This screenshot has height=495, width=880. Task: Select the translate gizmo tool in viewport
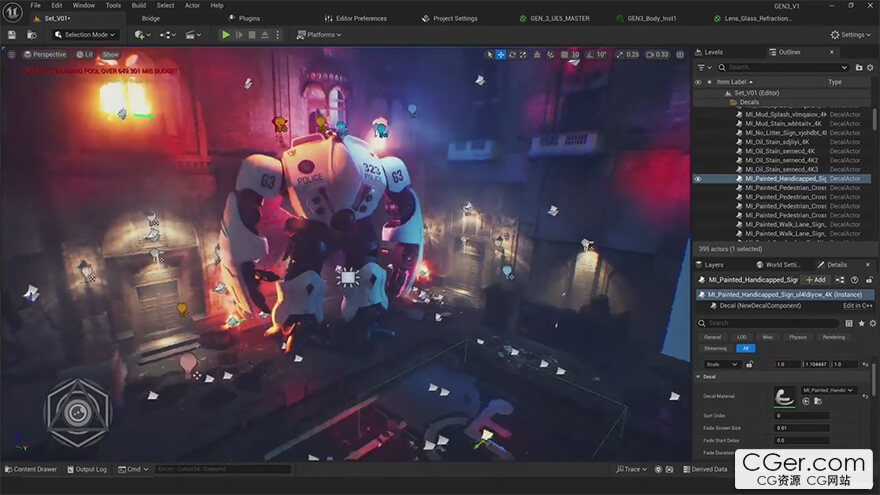[x=501, y=54]
